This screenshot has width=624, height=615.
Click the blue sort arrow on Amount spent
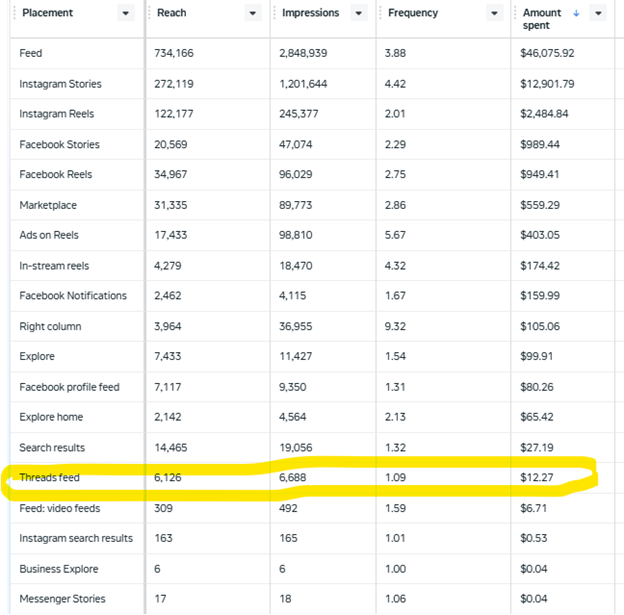(576, 13)
